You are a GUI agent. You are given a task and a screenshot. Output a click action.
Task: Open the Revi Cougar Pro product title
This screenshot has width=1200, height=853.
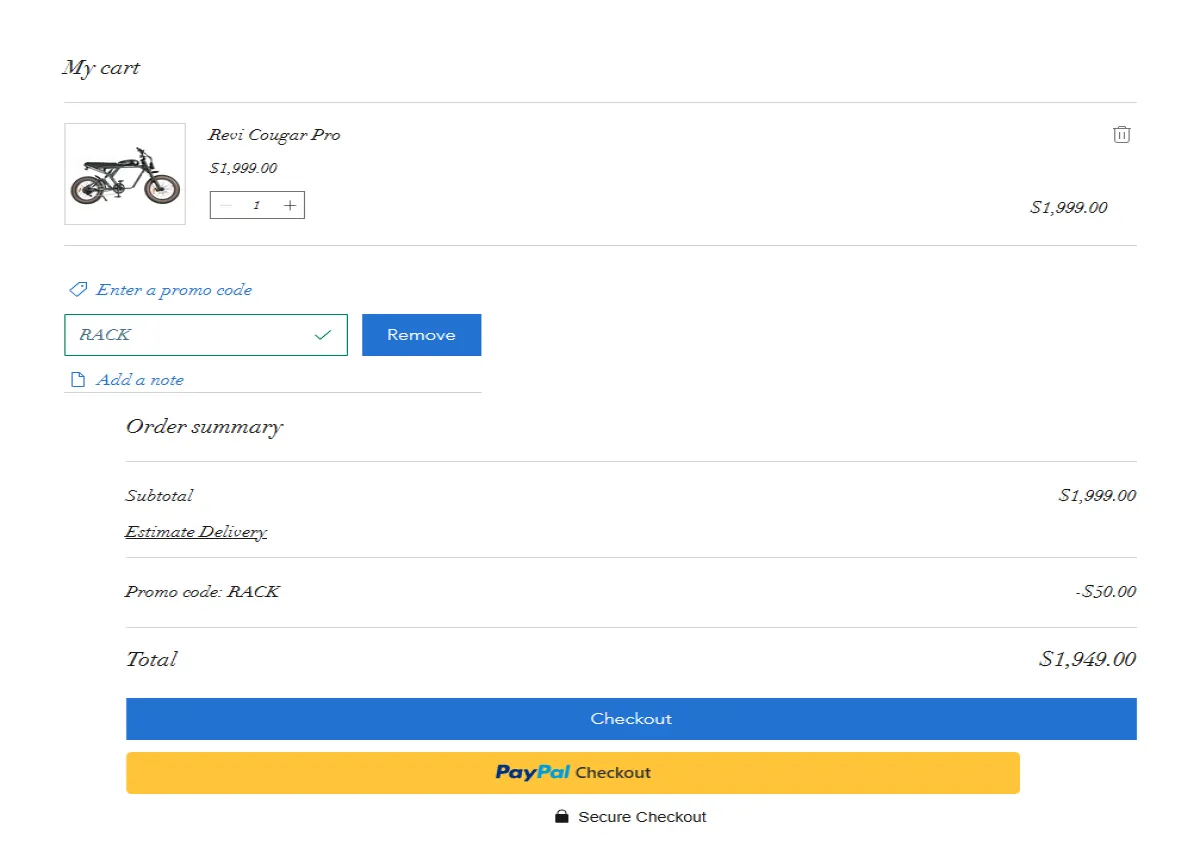coord(274,135)
